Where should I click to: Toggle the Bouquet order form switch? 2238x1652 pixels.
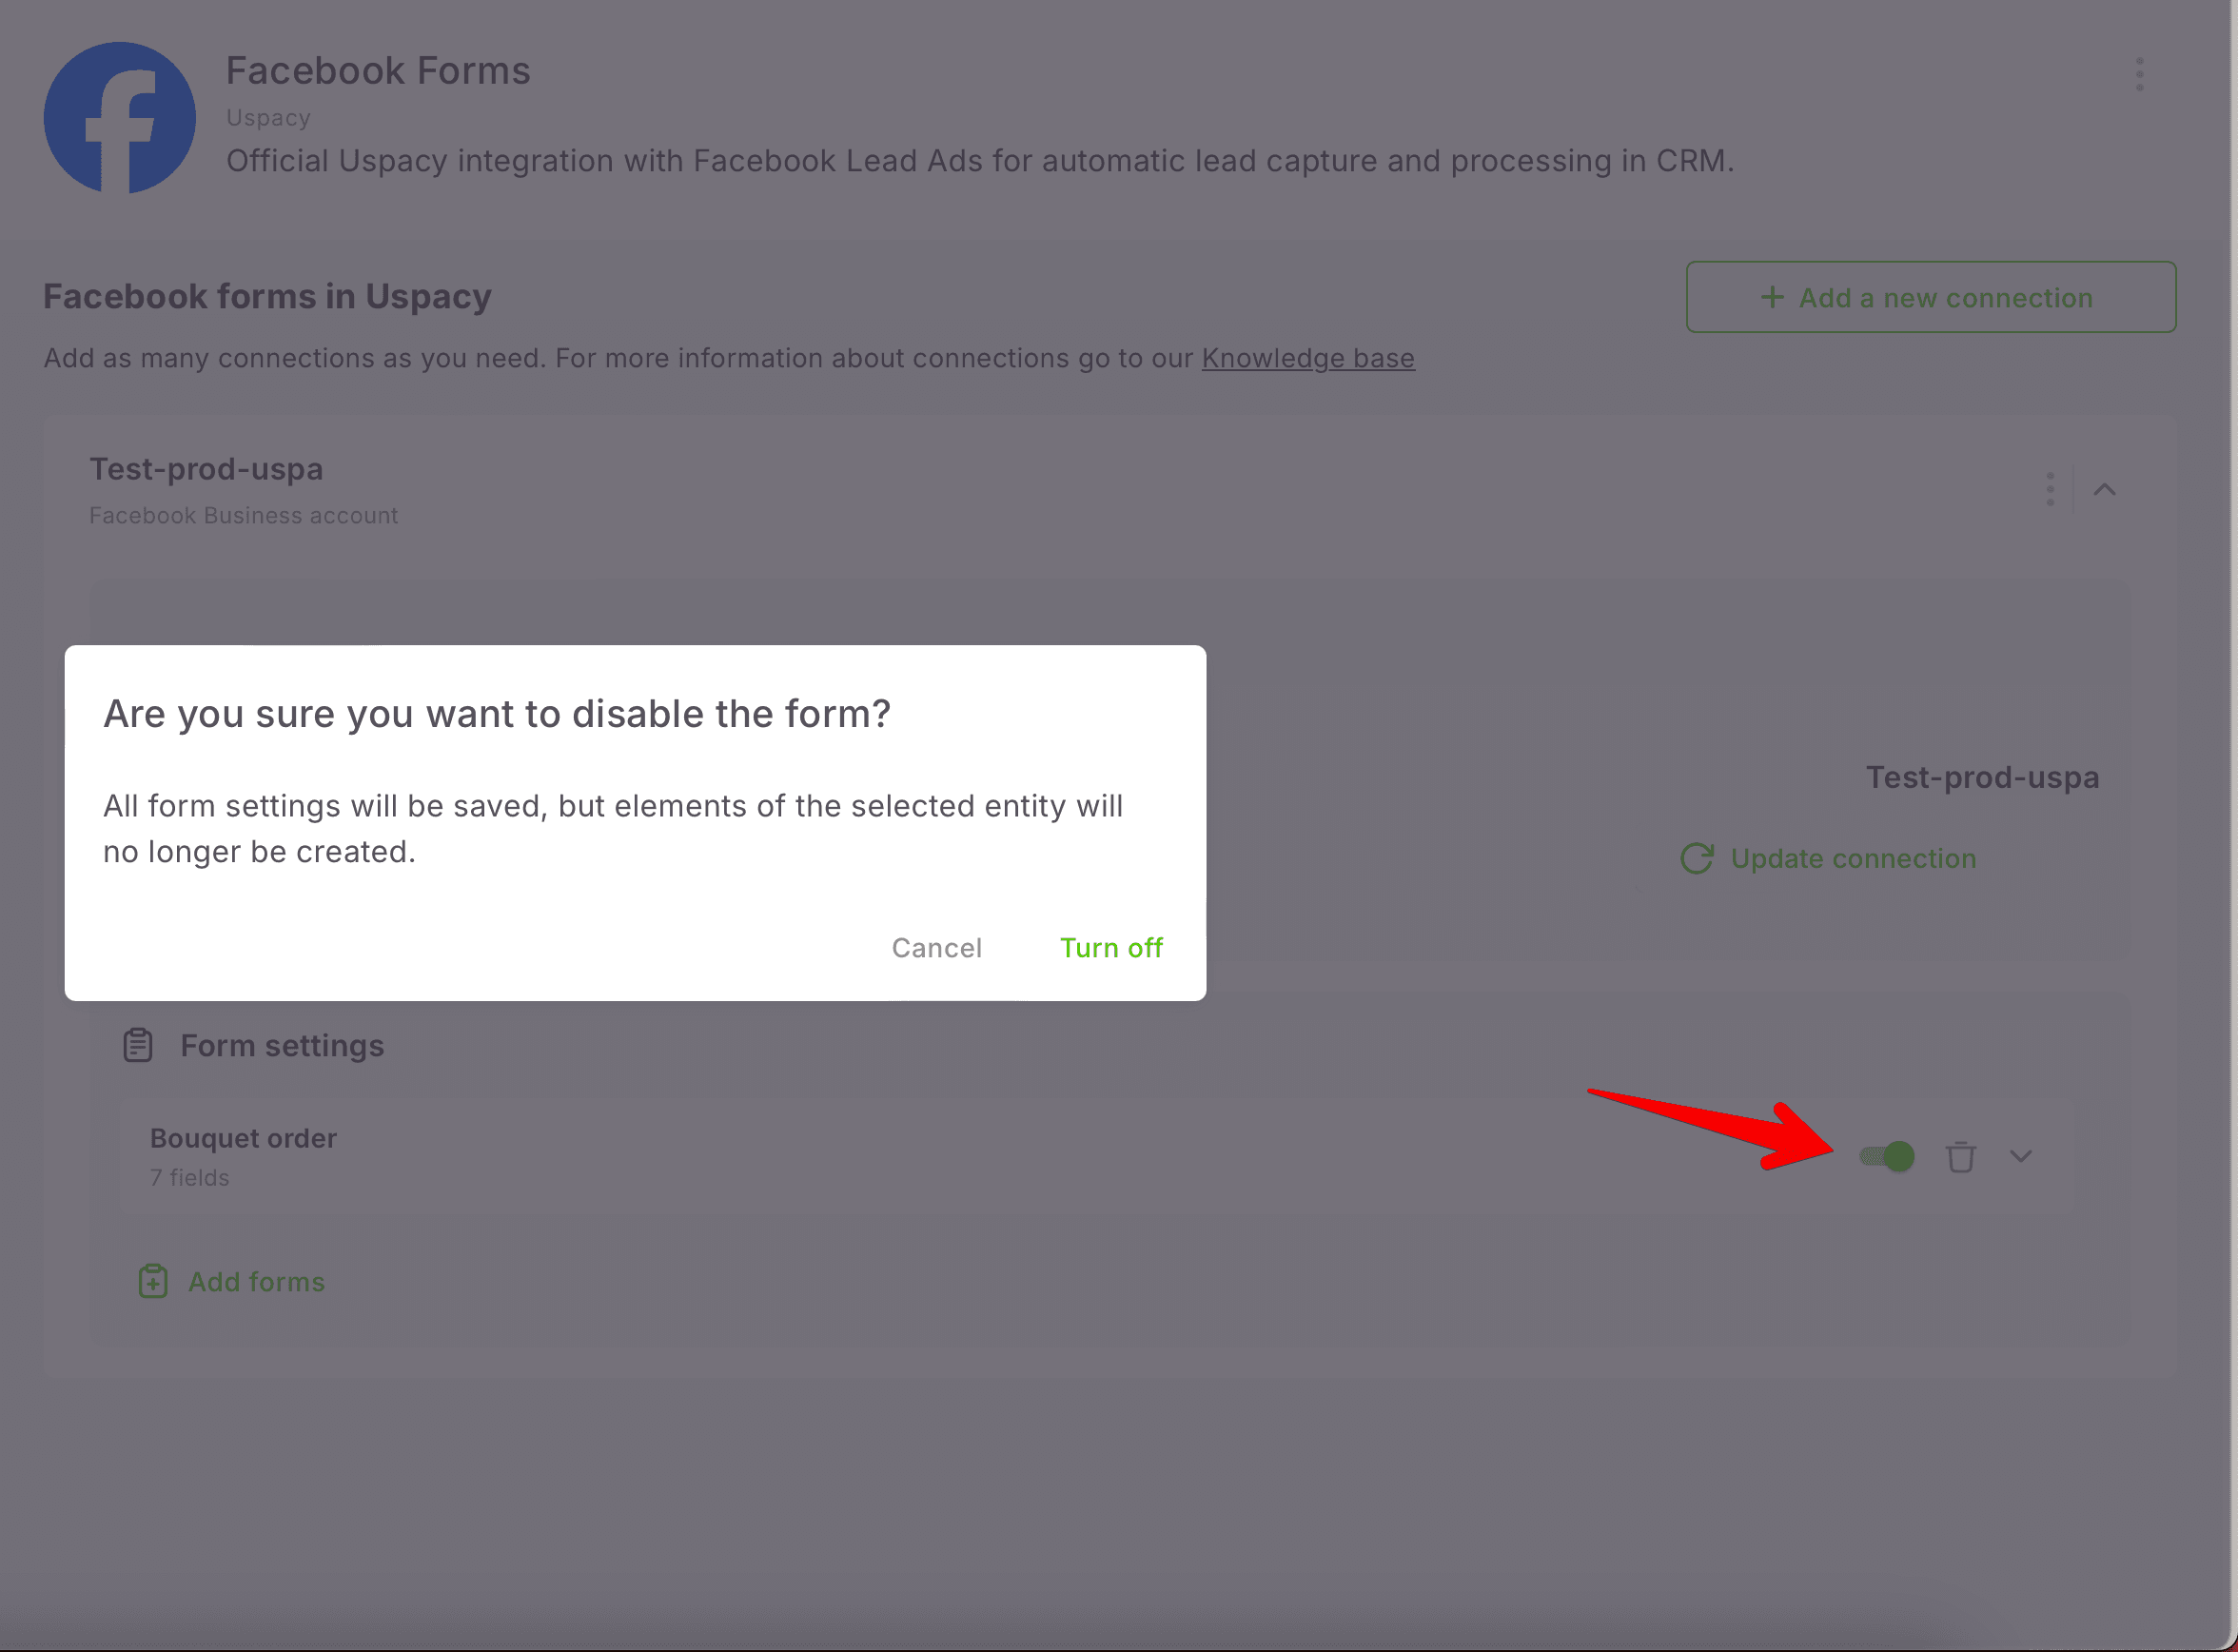point(1886,1157)
